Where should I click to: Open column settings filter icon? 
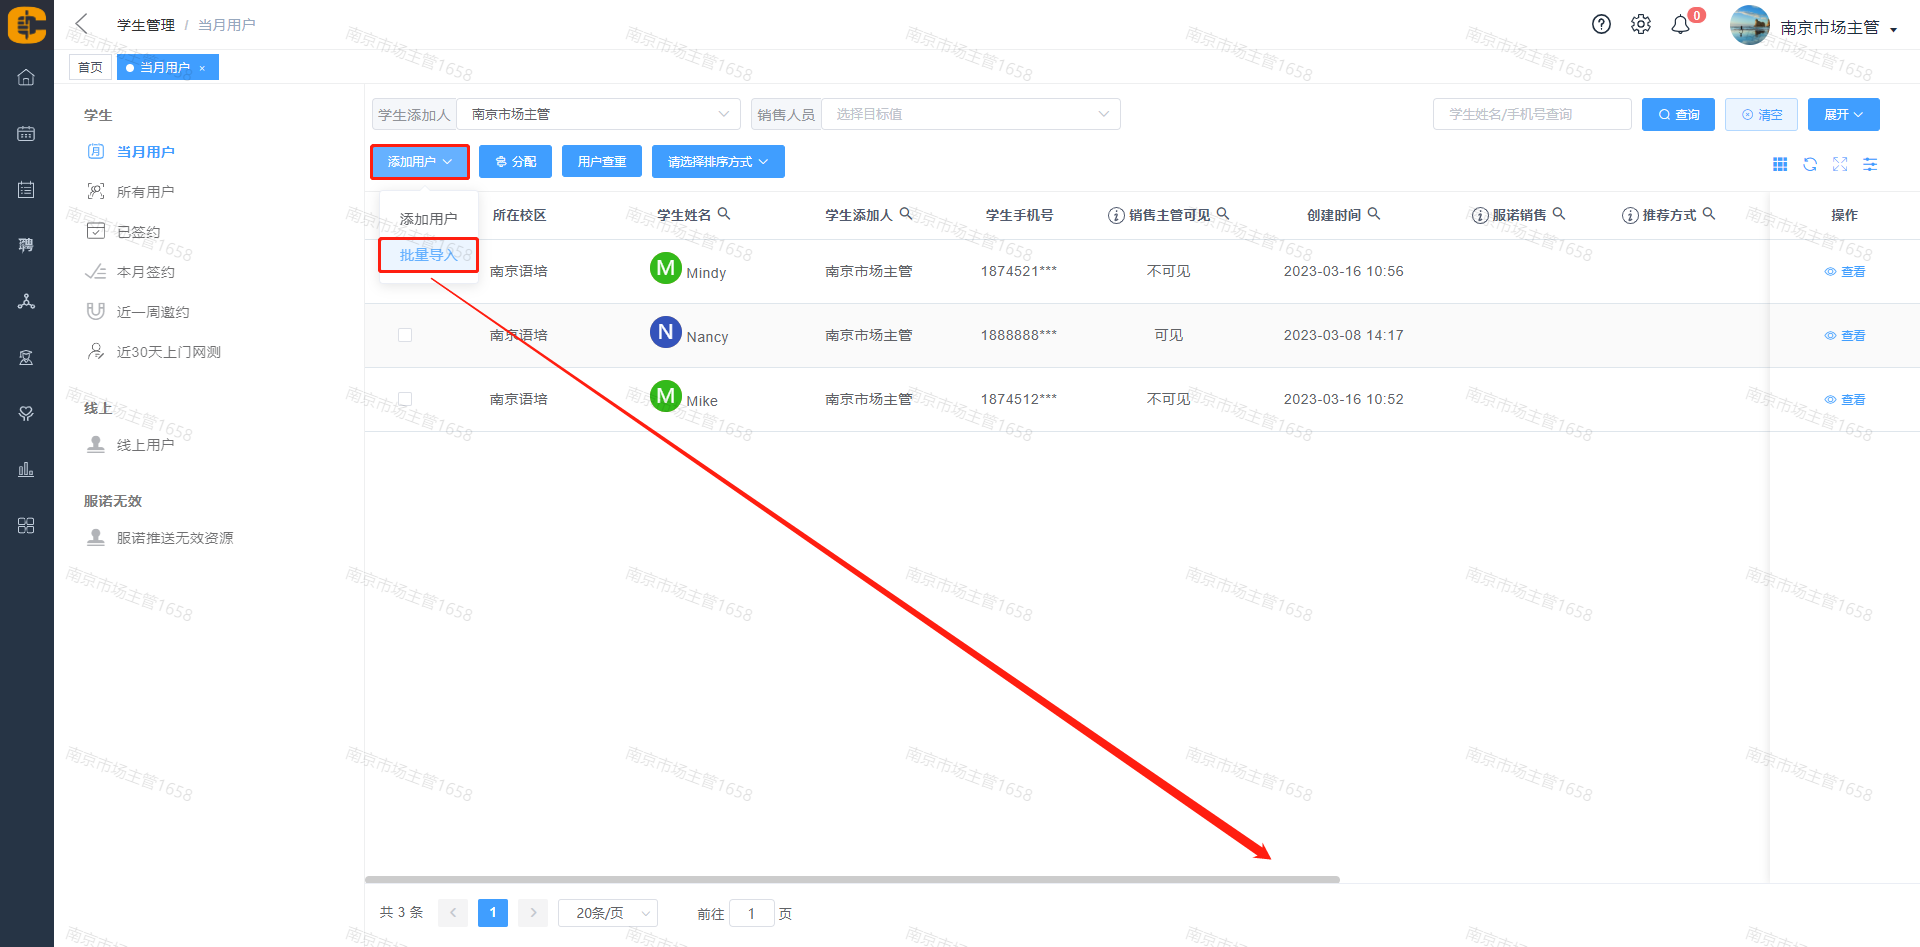(x=1870, y=164)
